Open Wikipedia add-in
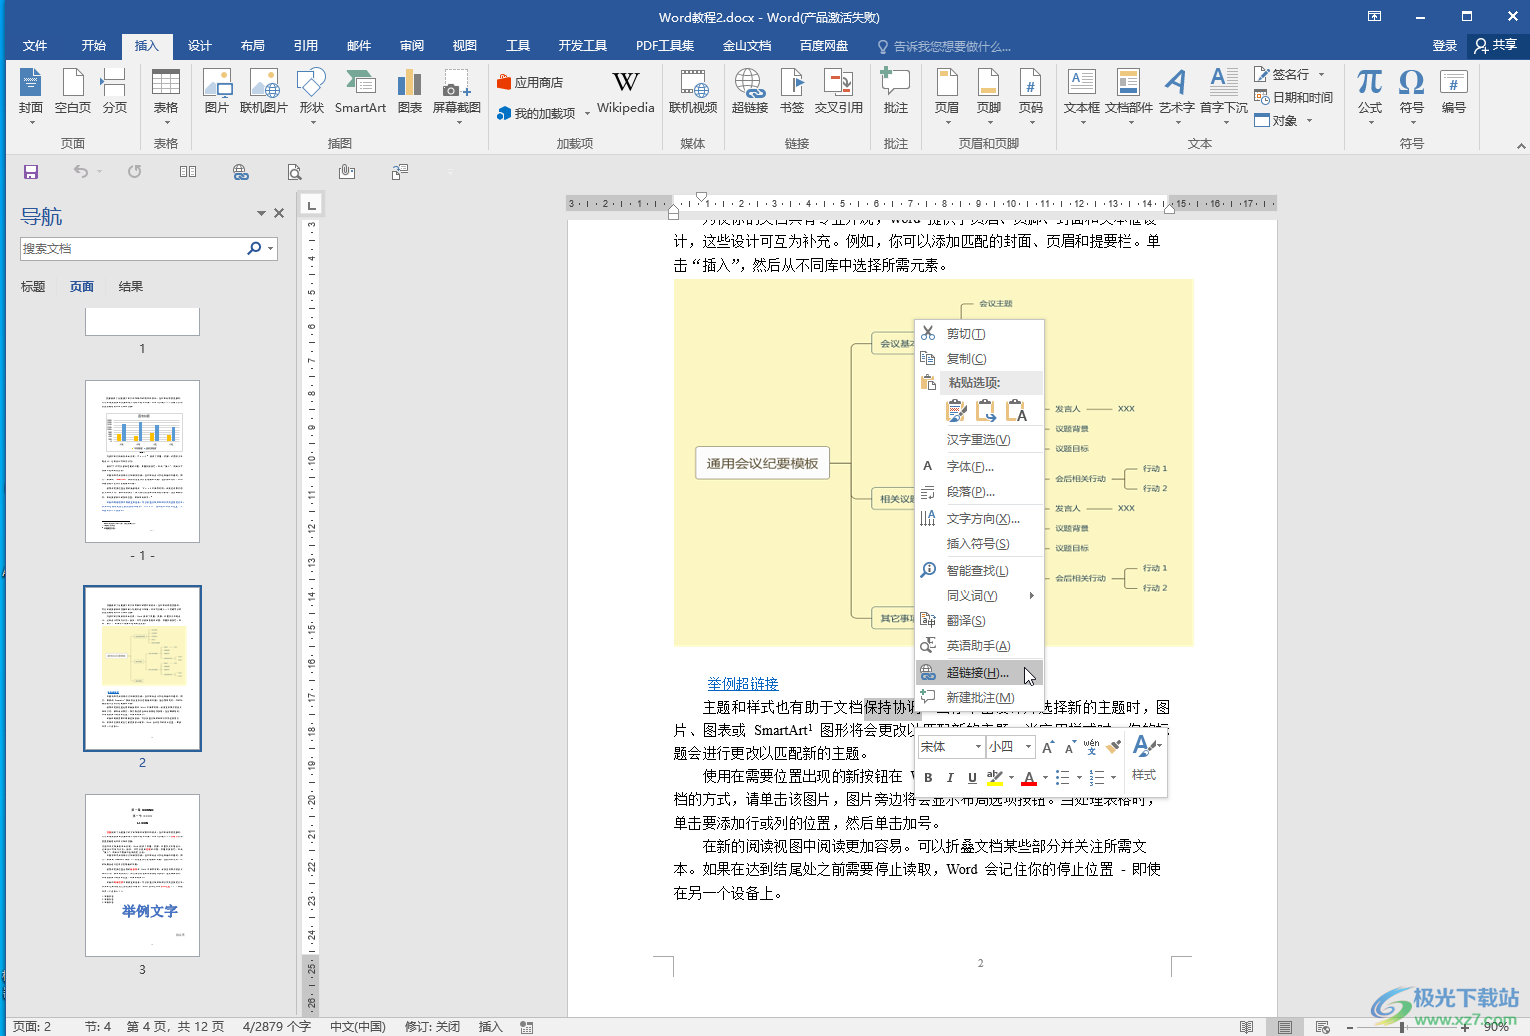 626,93
